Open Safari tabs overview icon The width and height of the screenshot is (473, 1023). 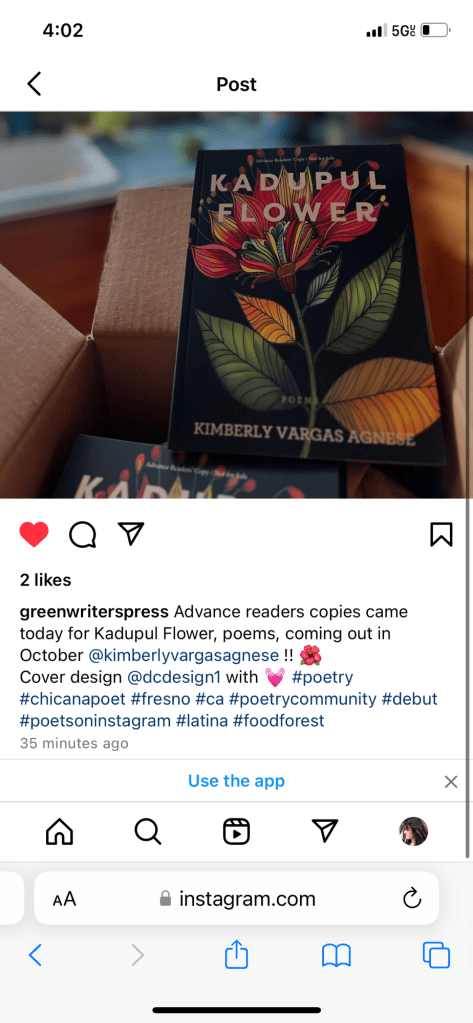436,956
